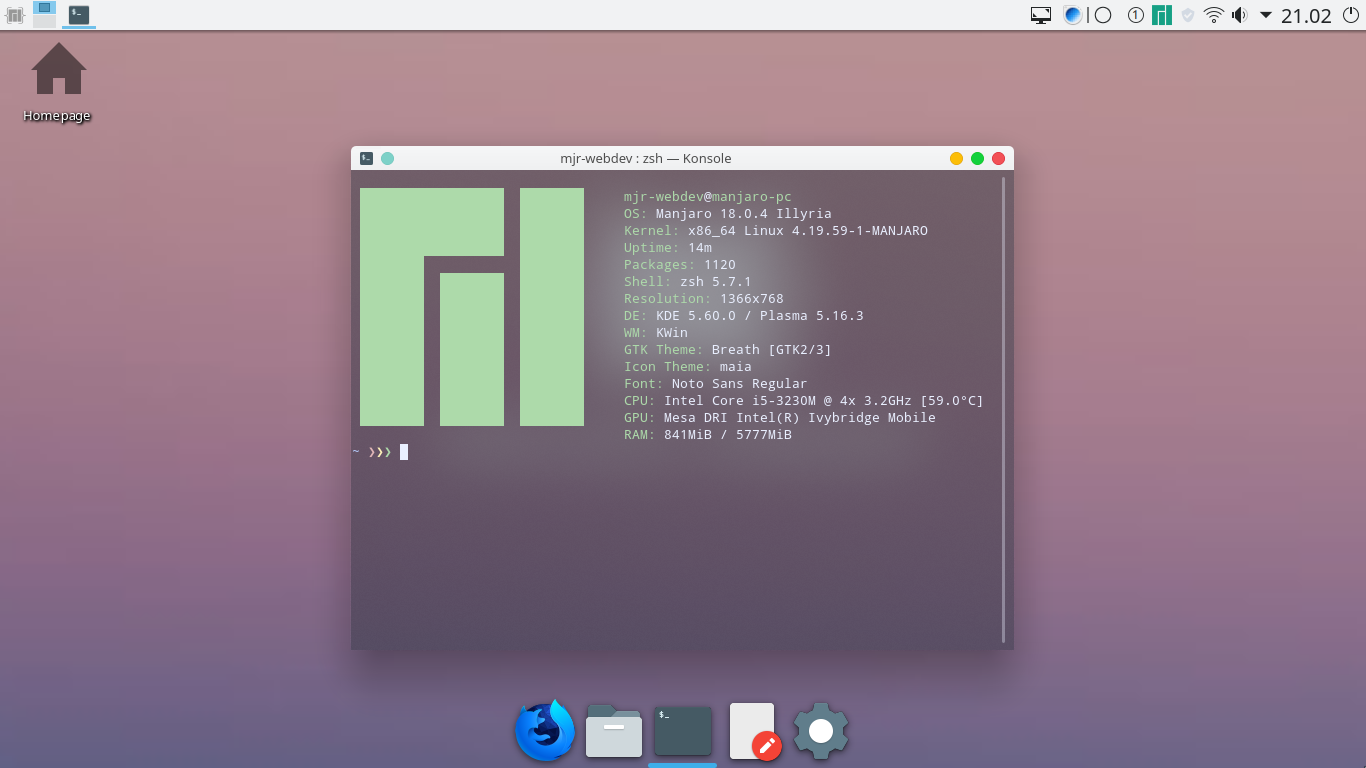Viewport: 1366px width, 768px height.
Task: Click the 'CPU: Intel Core i5-3230M' line
Action: click(x=804, y=401)
